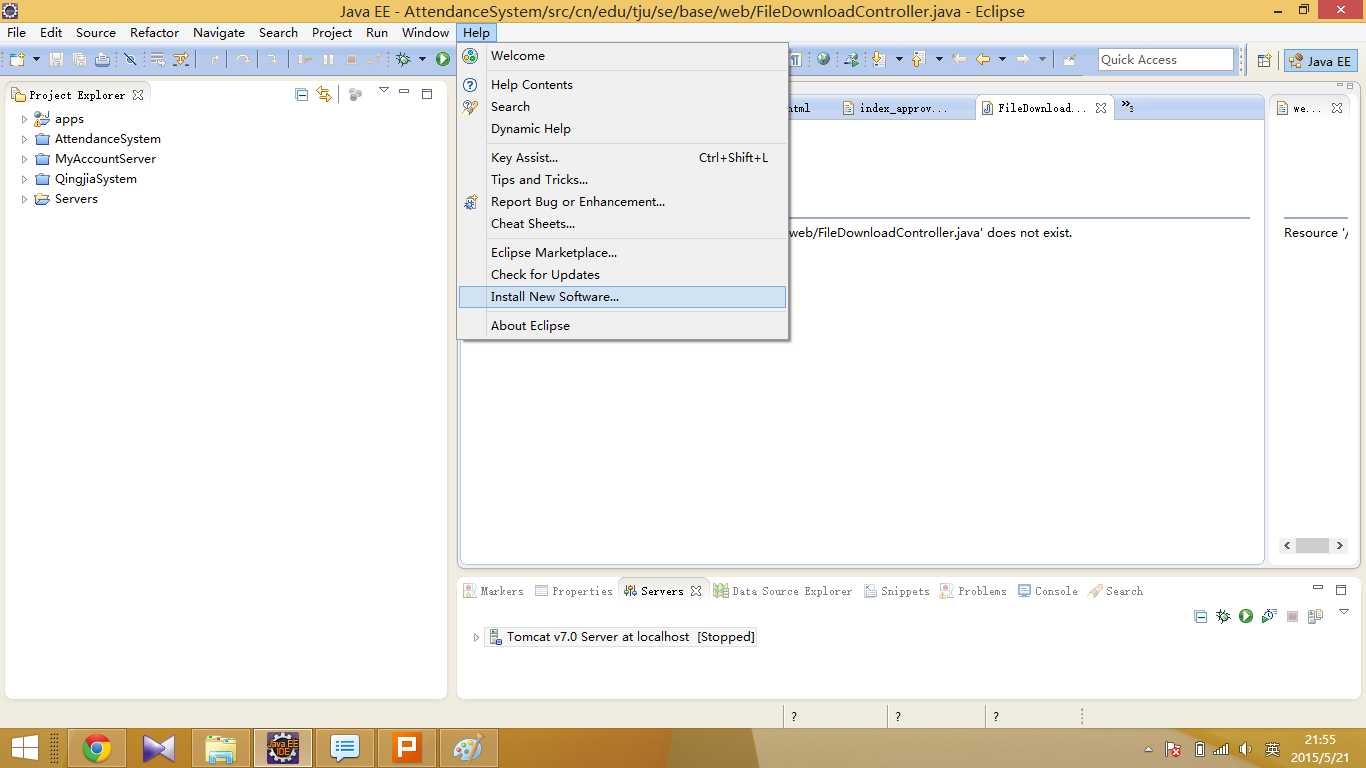Expand the MyAccountServer project
The height and width of the screenshot is (768, 1366).
[25, 159]
